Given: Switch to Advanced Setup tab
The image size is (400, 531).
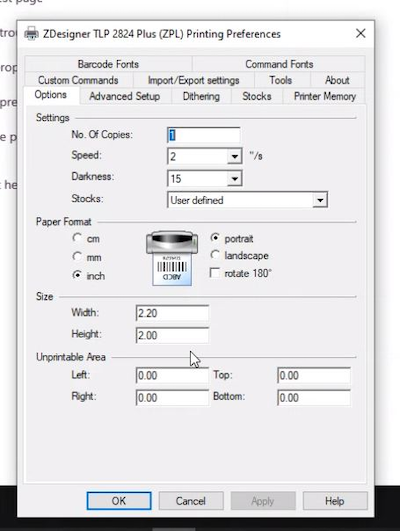Looking at the screenshot, I should click(125, 96).
